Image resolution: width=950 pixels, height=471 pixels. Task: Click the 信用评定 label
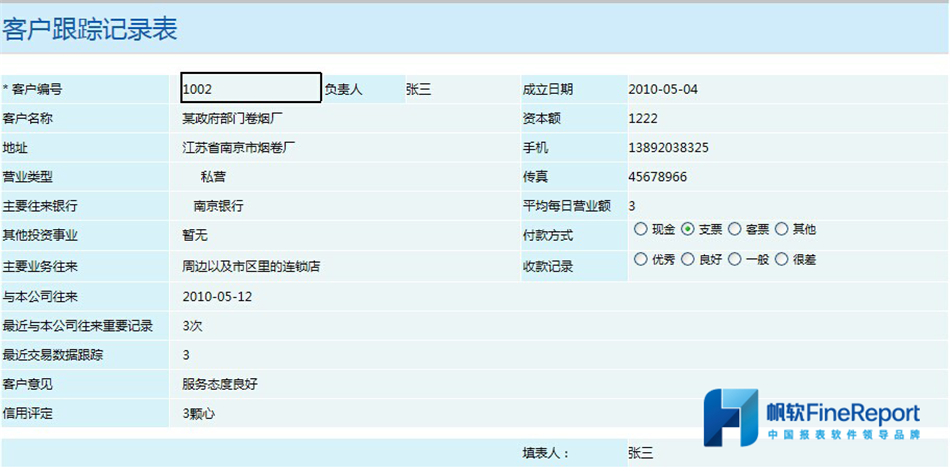28,414
